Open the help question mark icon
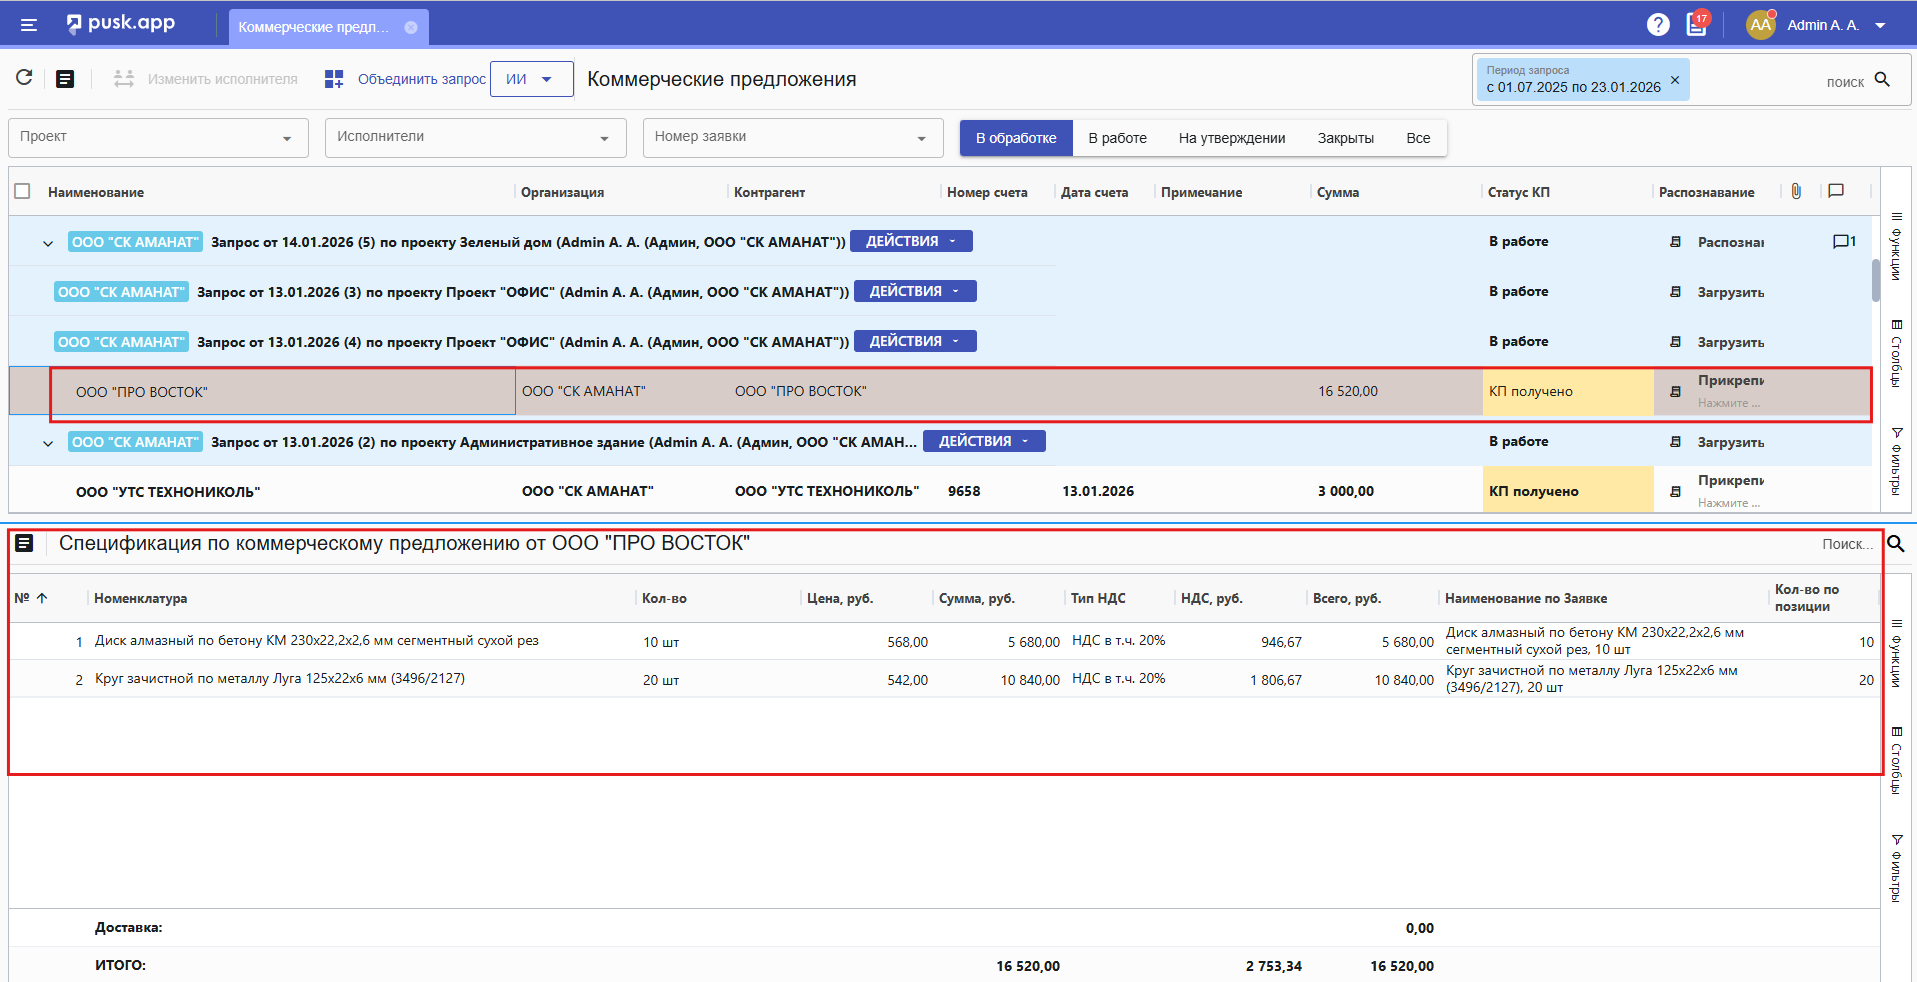 1658,25
